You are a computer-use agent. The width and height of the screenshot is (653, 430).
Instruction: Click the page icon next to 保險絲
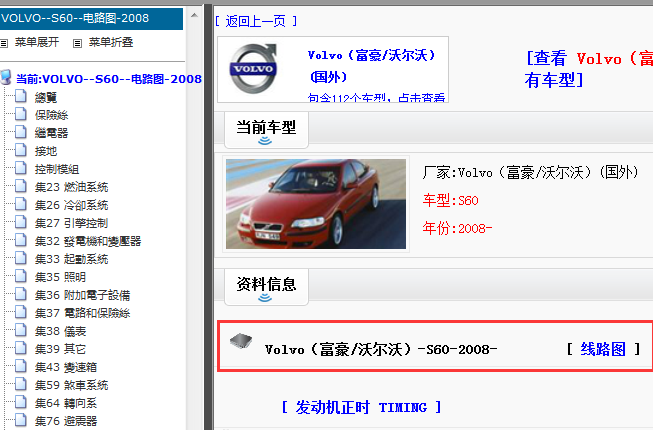pyautogui.click(x=21, y=114)
